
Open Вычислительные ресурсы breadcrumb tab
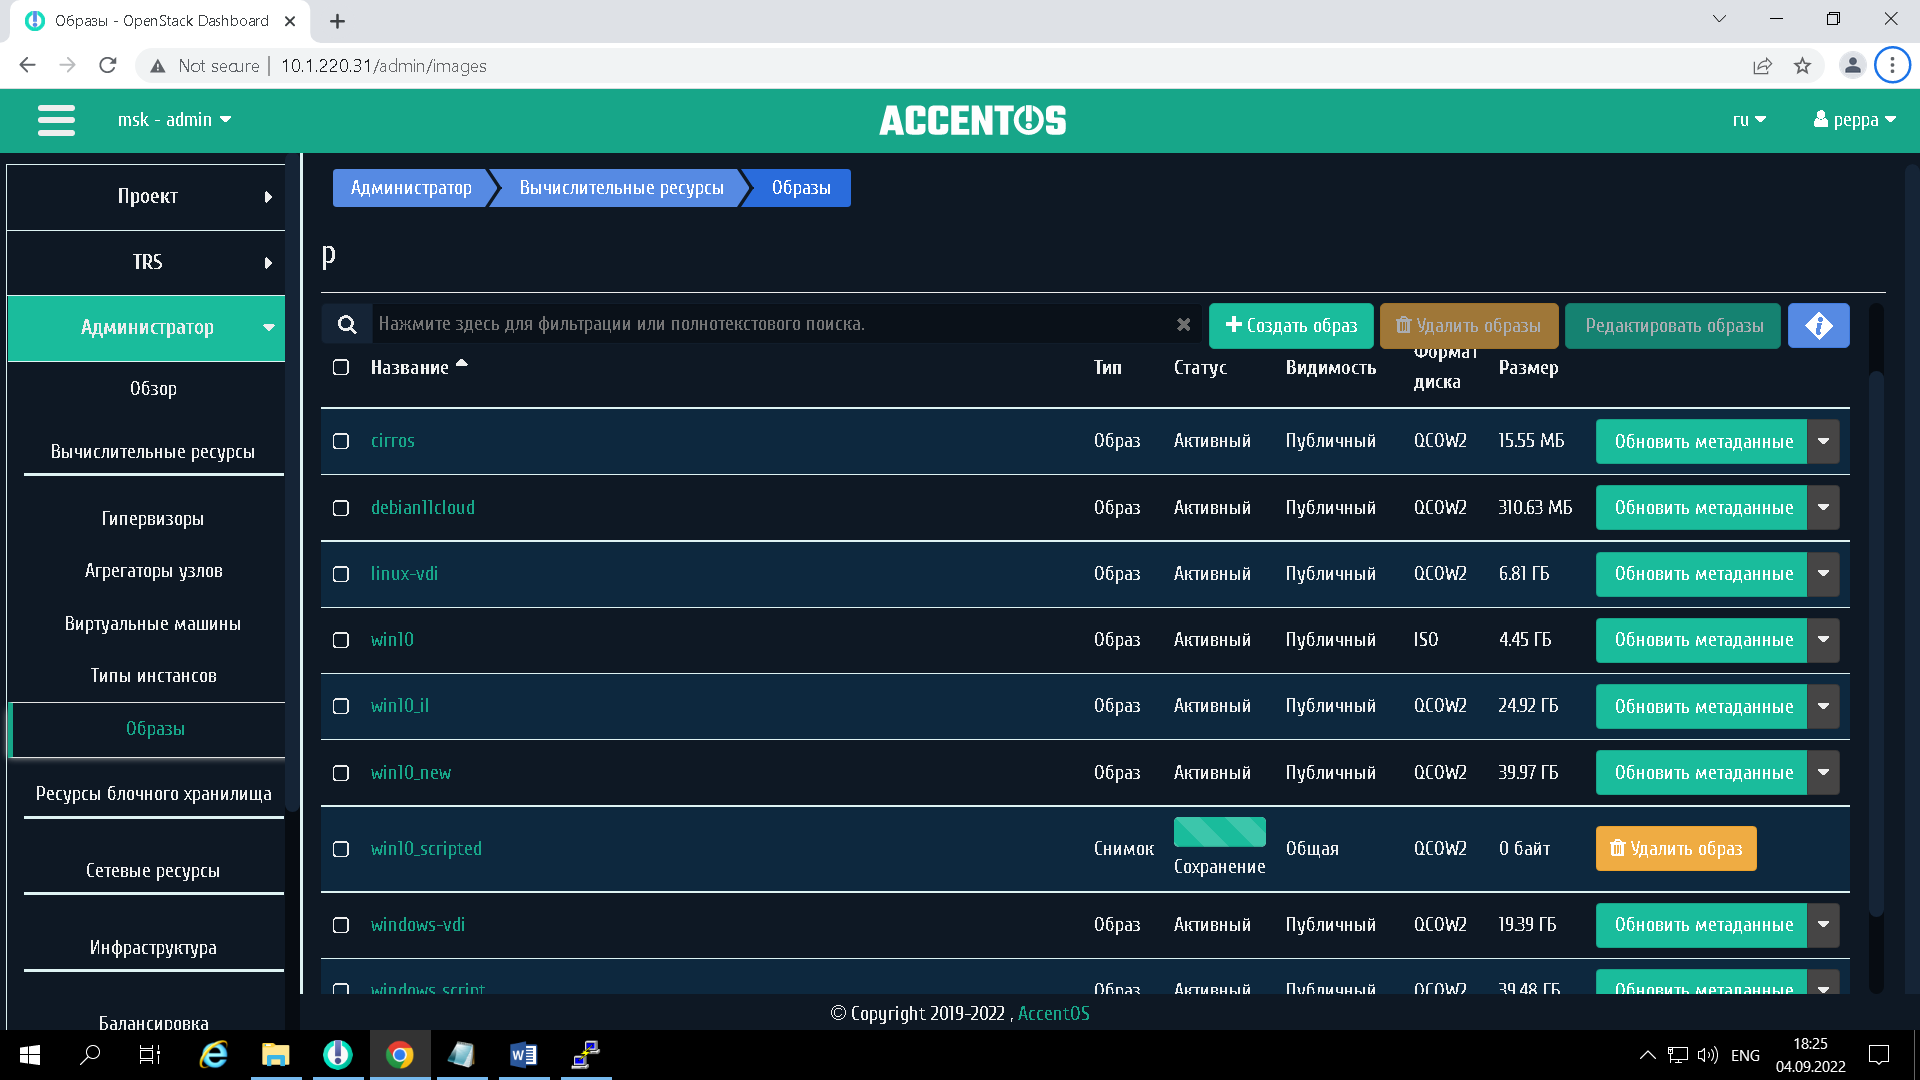pos(620,187)
